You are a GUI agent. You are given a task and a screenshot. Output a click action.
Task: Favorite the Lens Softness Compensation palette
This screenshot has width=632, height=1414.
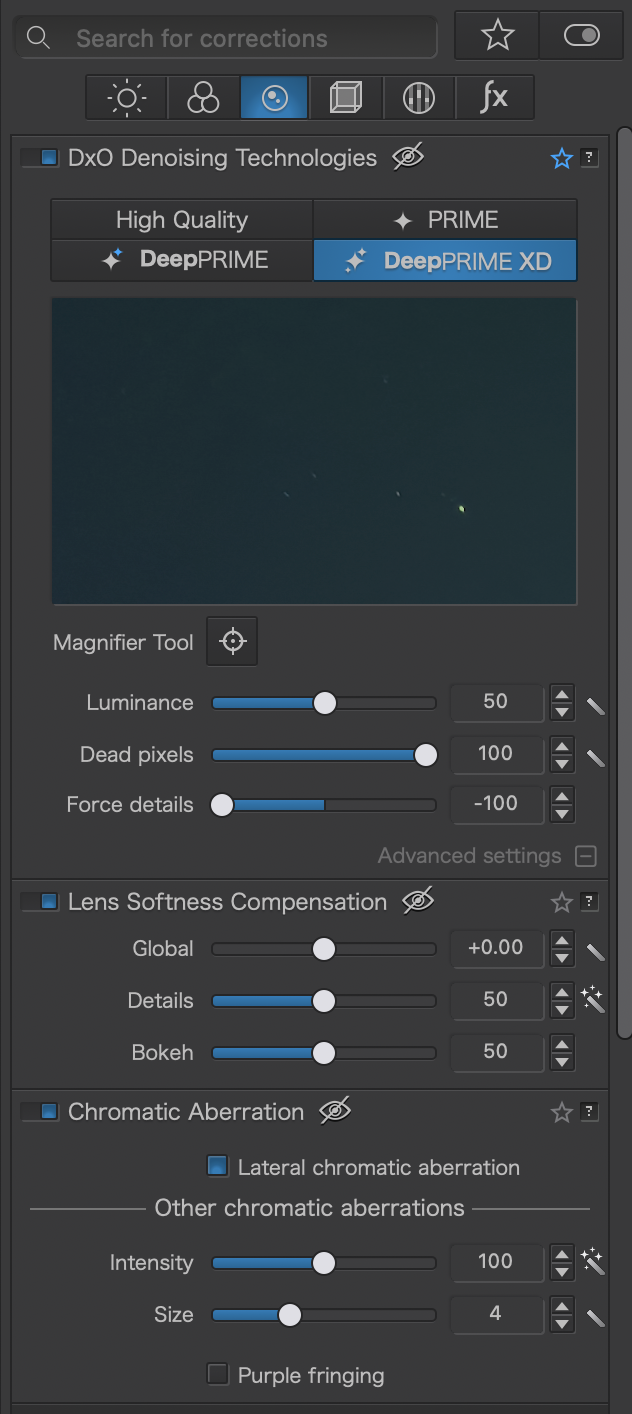pyautogui.click(x=562, y=902)
